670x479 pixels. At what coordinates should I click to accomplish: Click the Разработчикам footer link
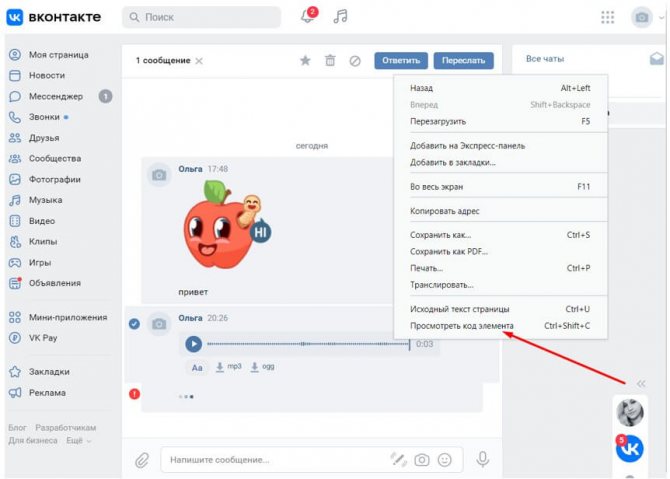click(x=66, y=428)
